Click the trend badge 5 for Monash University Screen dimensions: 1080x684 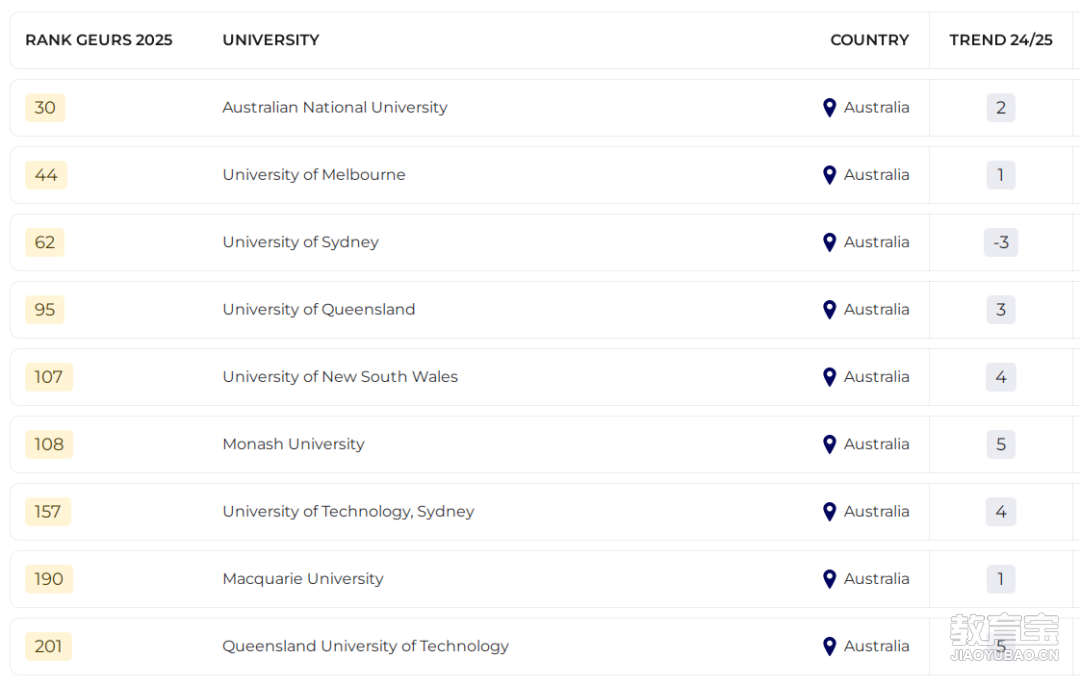1001,444
